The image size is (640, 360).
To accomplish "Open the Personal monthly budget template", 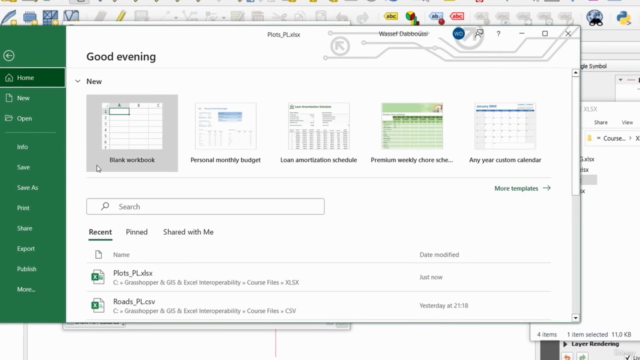I will click(225, 133).
